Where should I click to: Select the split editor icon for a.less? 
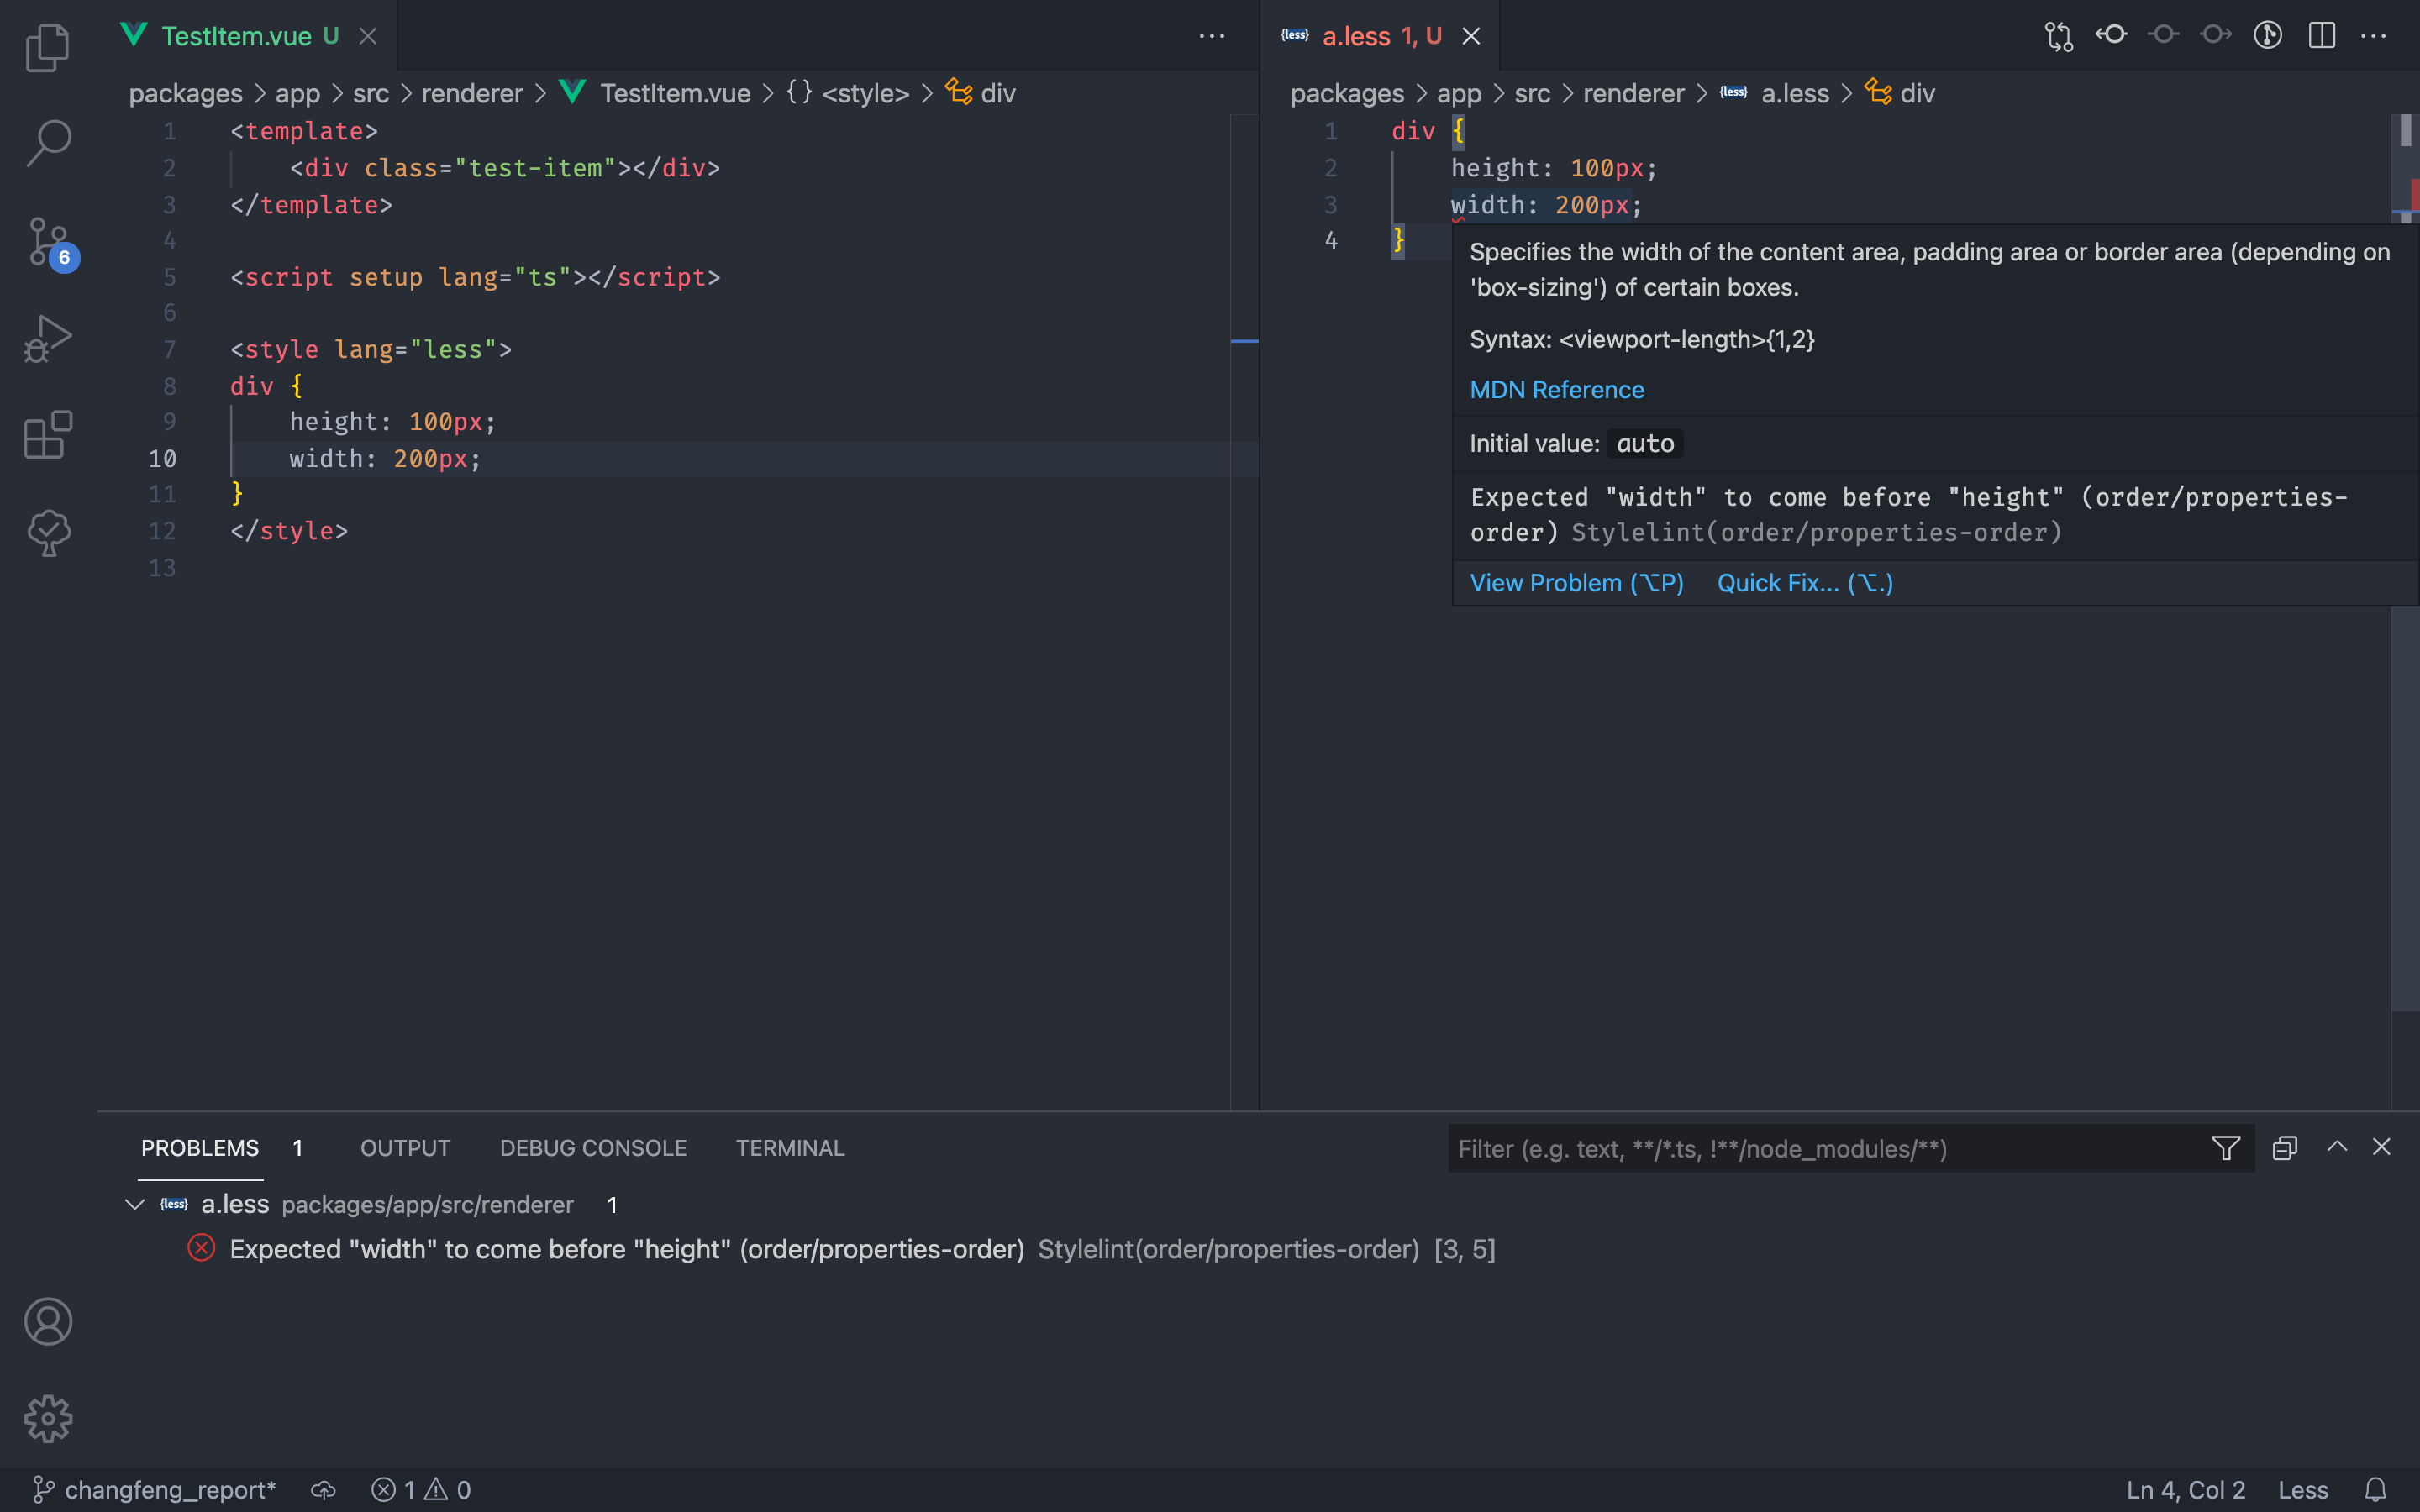(2320, 35)
